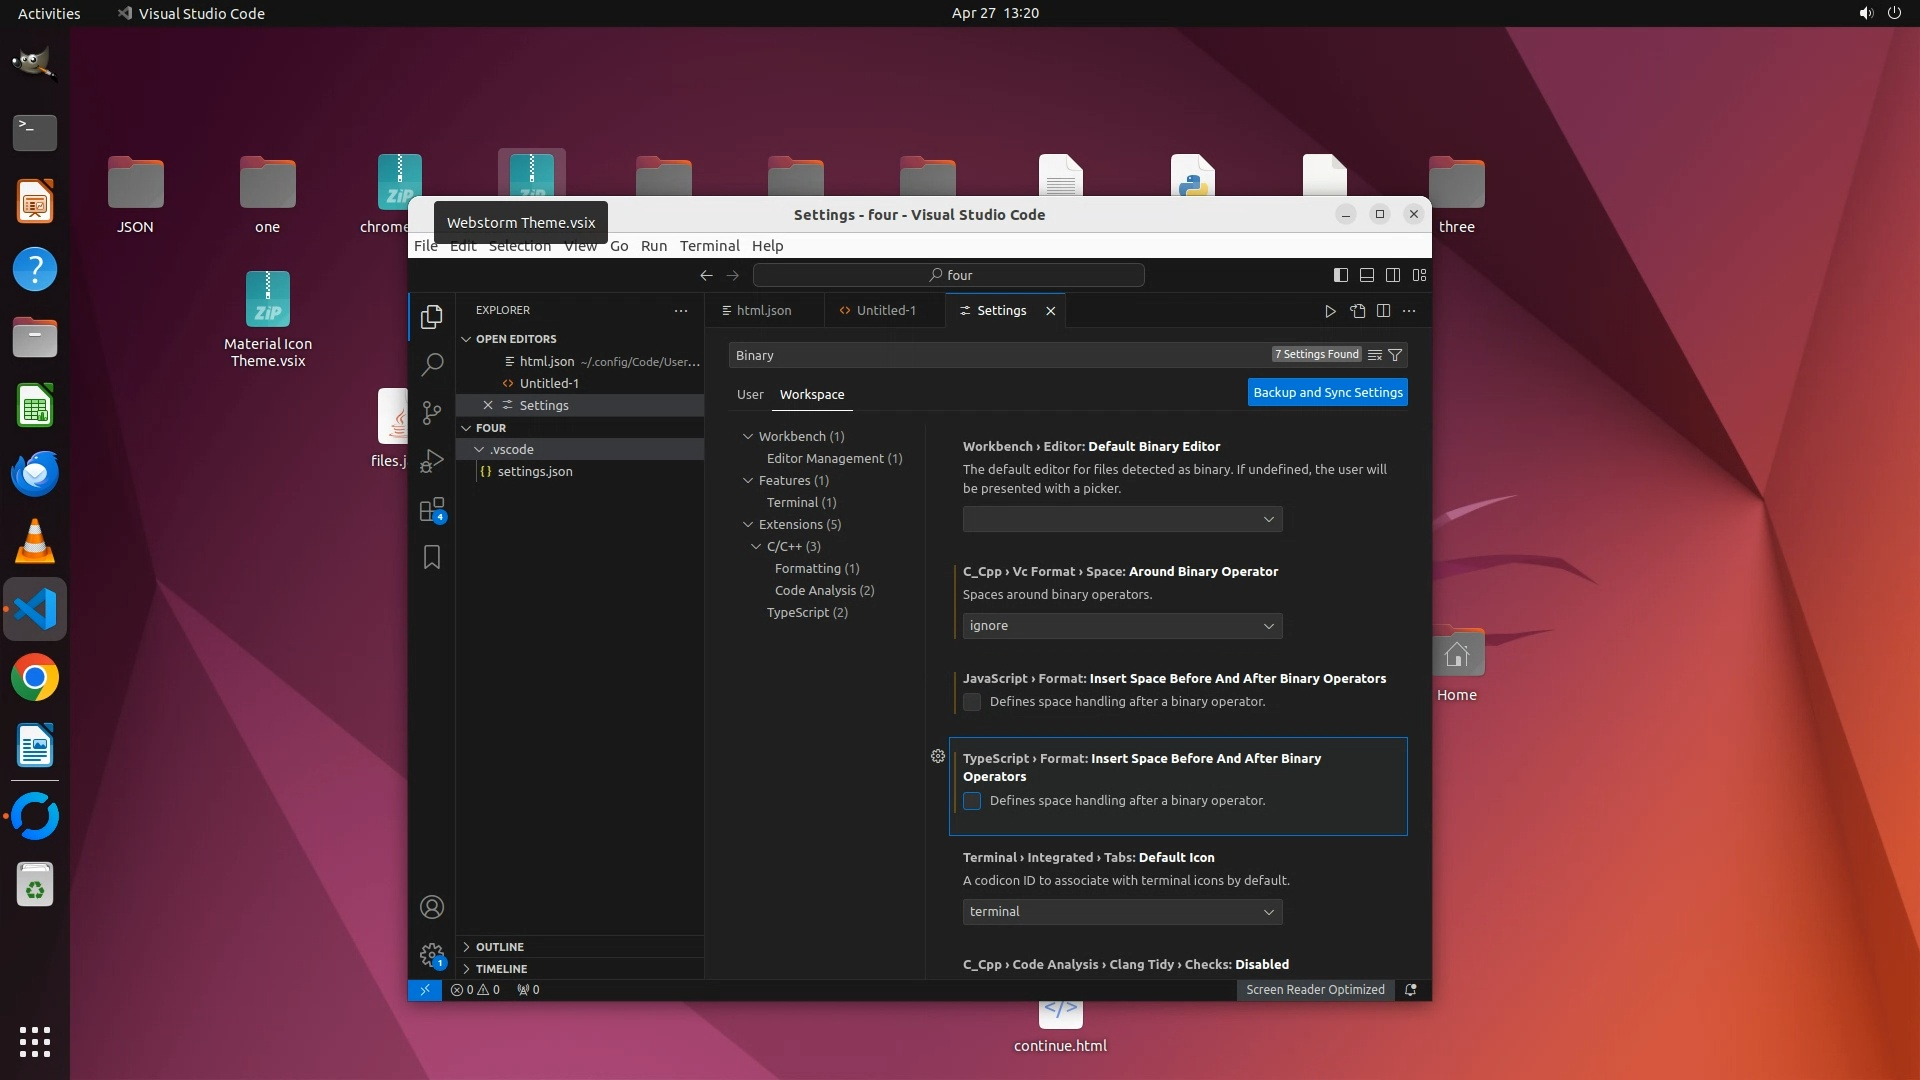Toggle primary side bar layout icon
The image size is (1920, 1080).
(1341, 275)
